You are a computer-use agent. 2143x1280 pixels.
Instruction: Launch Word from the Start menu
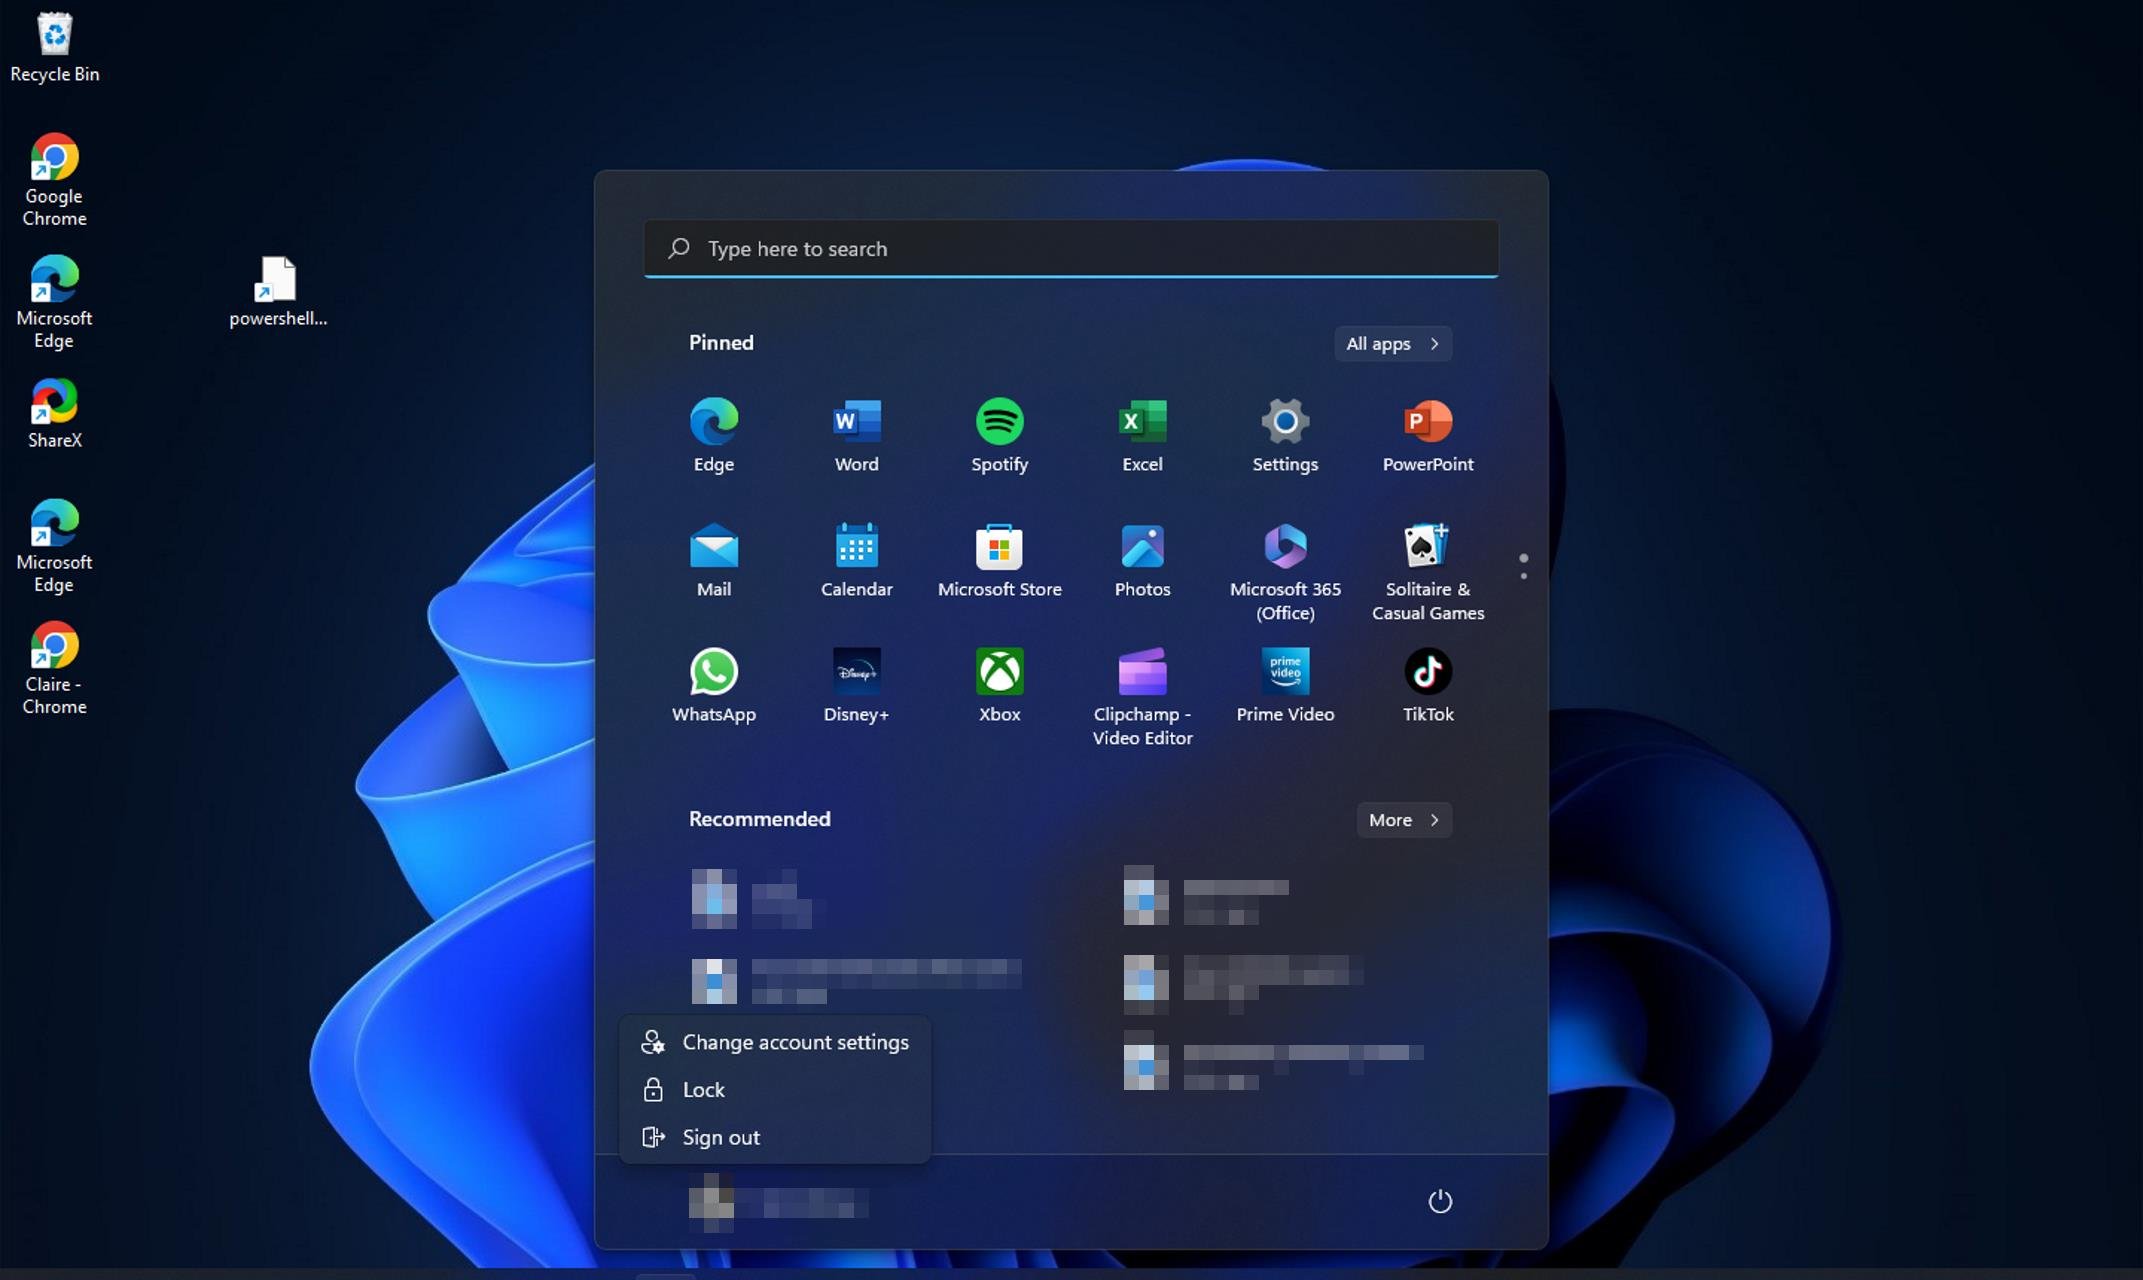click(x=856, y=435)
